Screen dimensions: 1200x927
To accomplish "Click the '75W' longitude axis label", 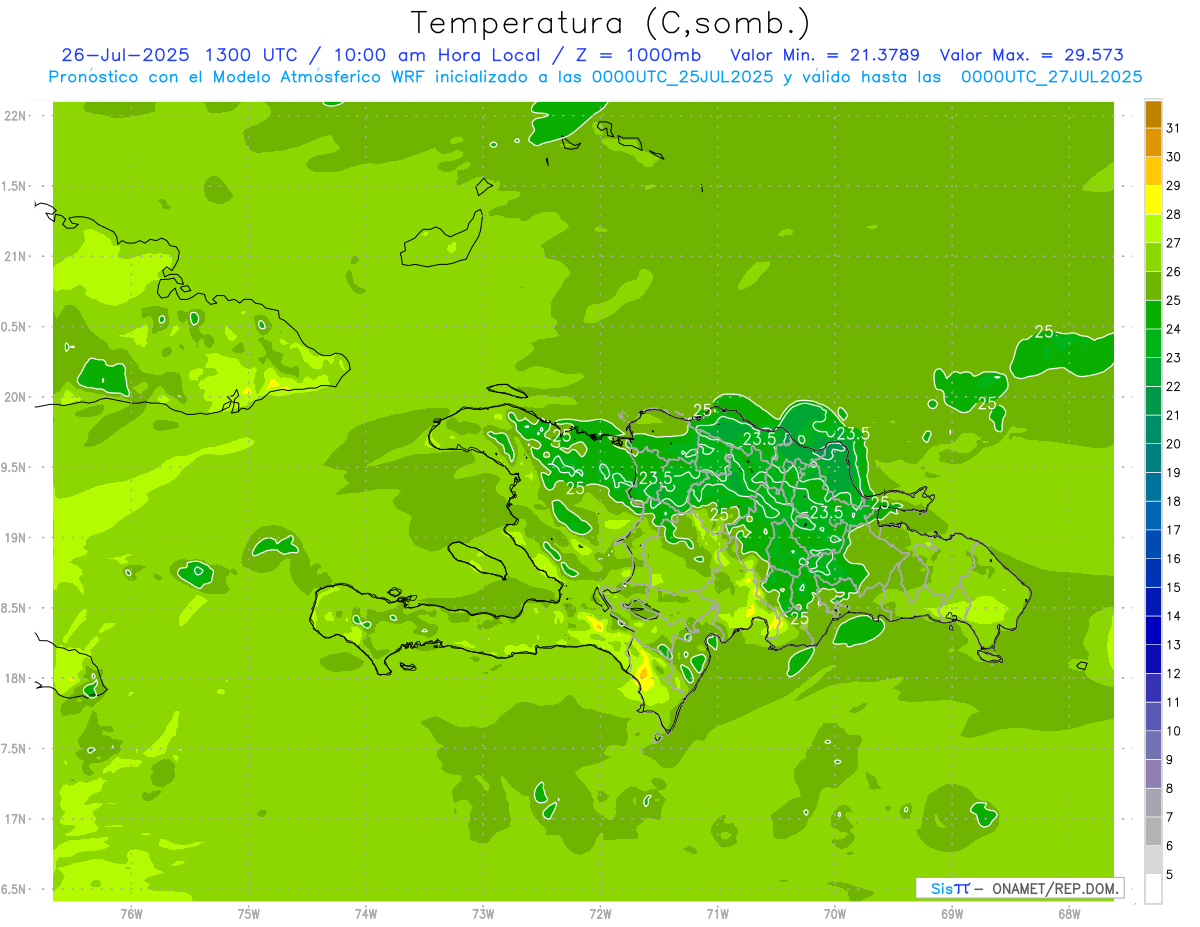I will pos(249,914).
